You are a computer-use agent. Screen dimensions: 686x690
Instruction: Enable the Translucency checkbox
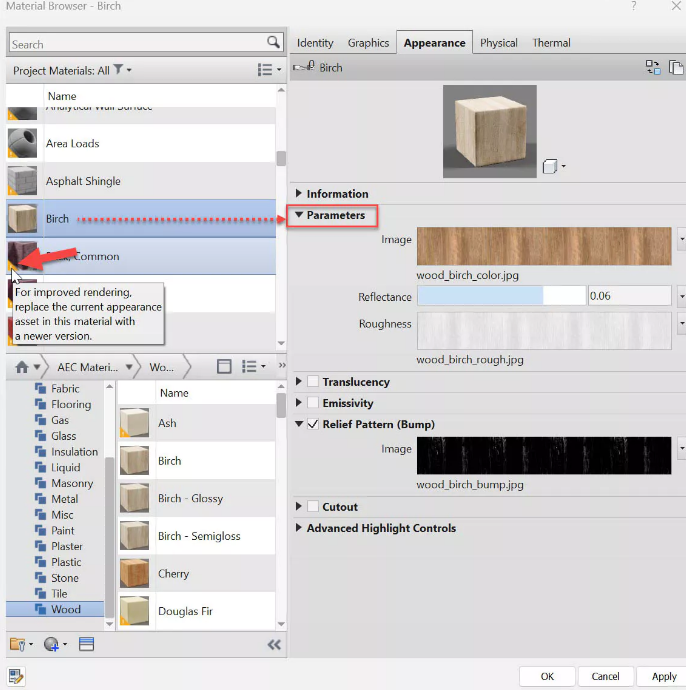[313, 381]
